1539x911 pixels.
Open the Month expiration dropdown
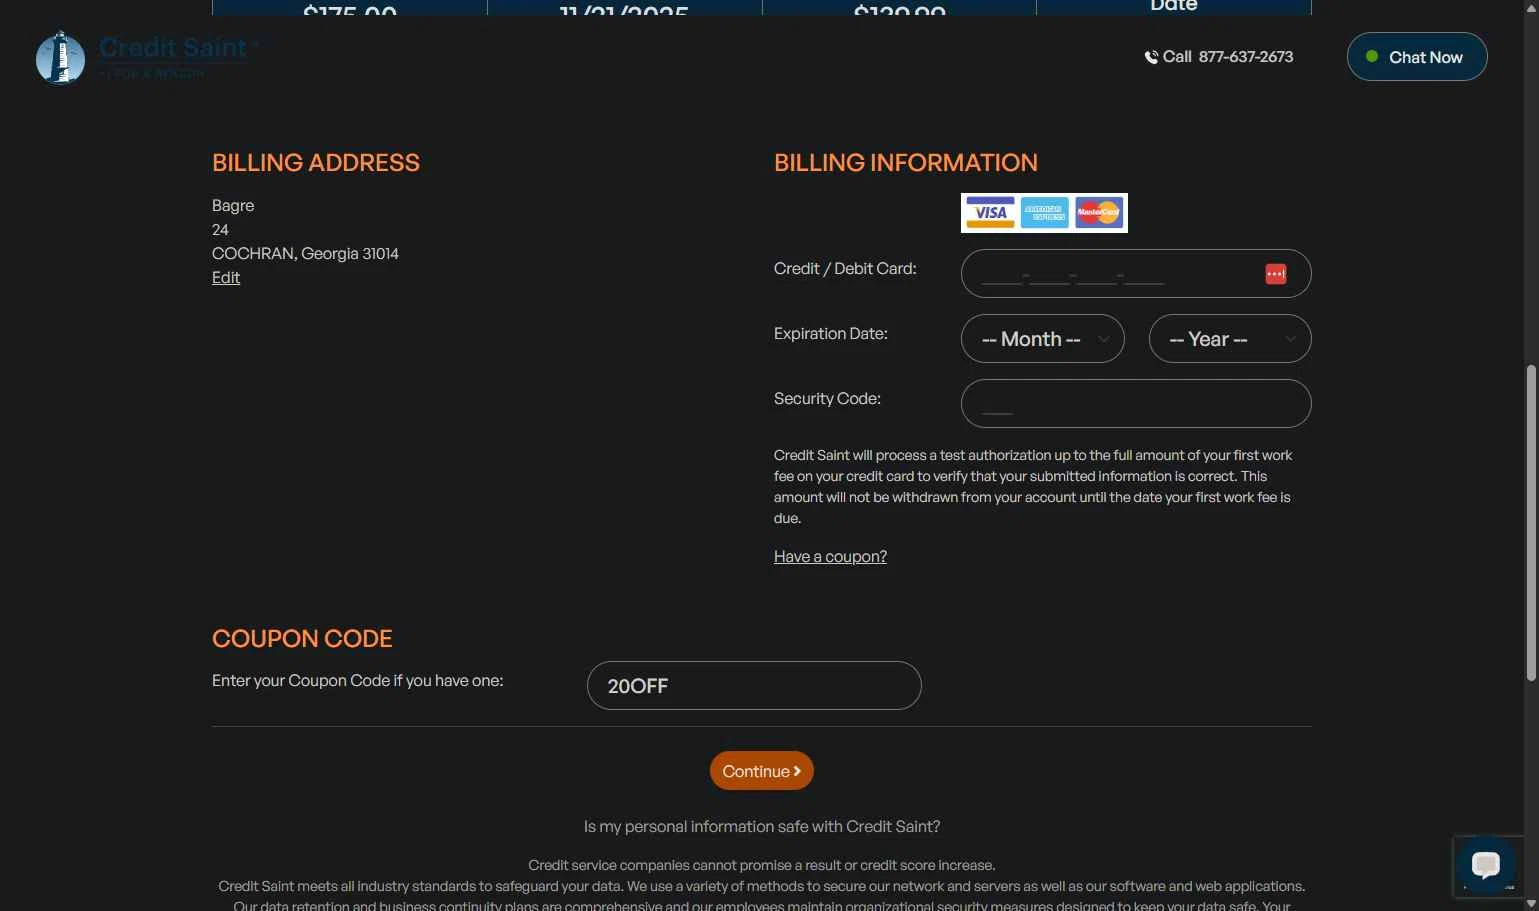[x=1043, y=339]
